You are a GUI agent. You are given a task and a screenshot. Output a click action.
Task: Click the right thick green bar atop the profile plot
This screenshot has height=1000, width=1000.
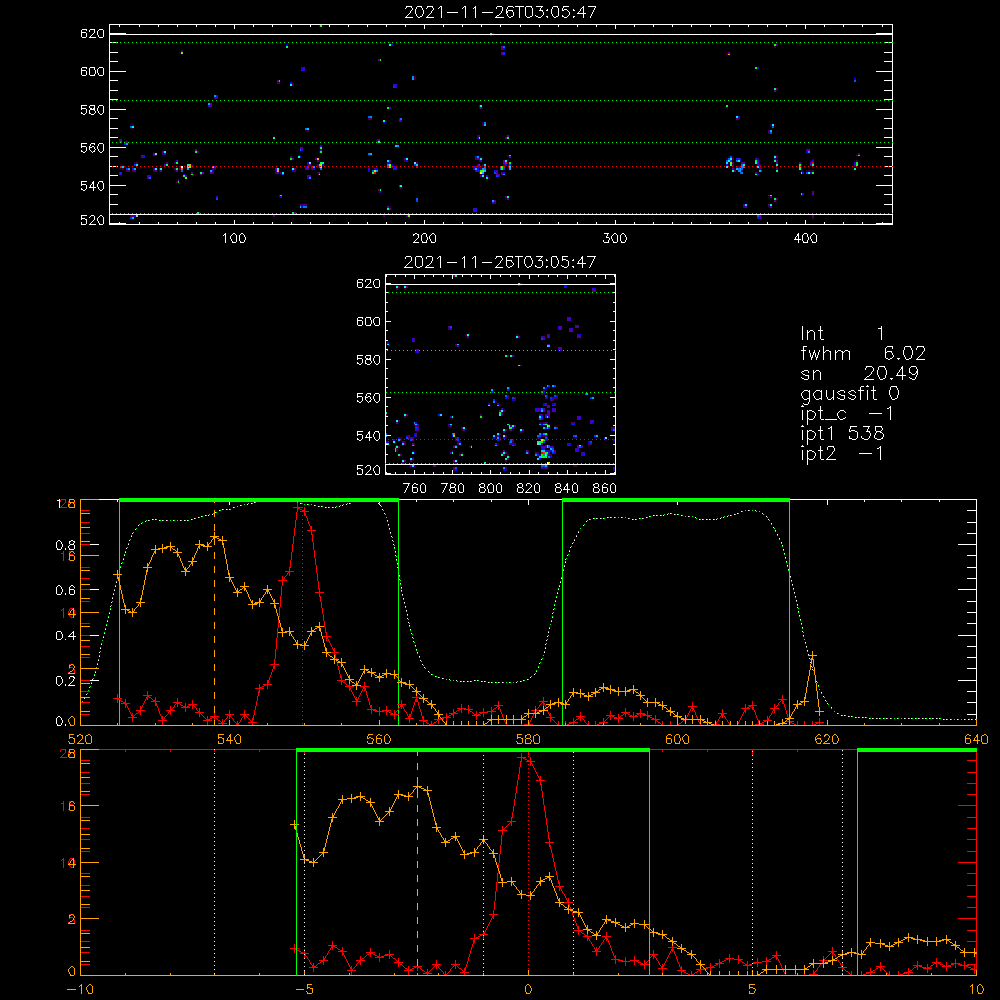coord(675,501)
